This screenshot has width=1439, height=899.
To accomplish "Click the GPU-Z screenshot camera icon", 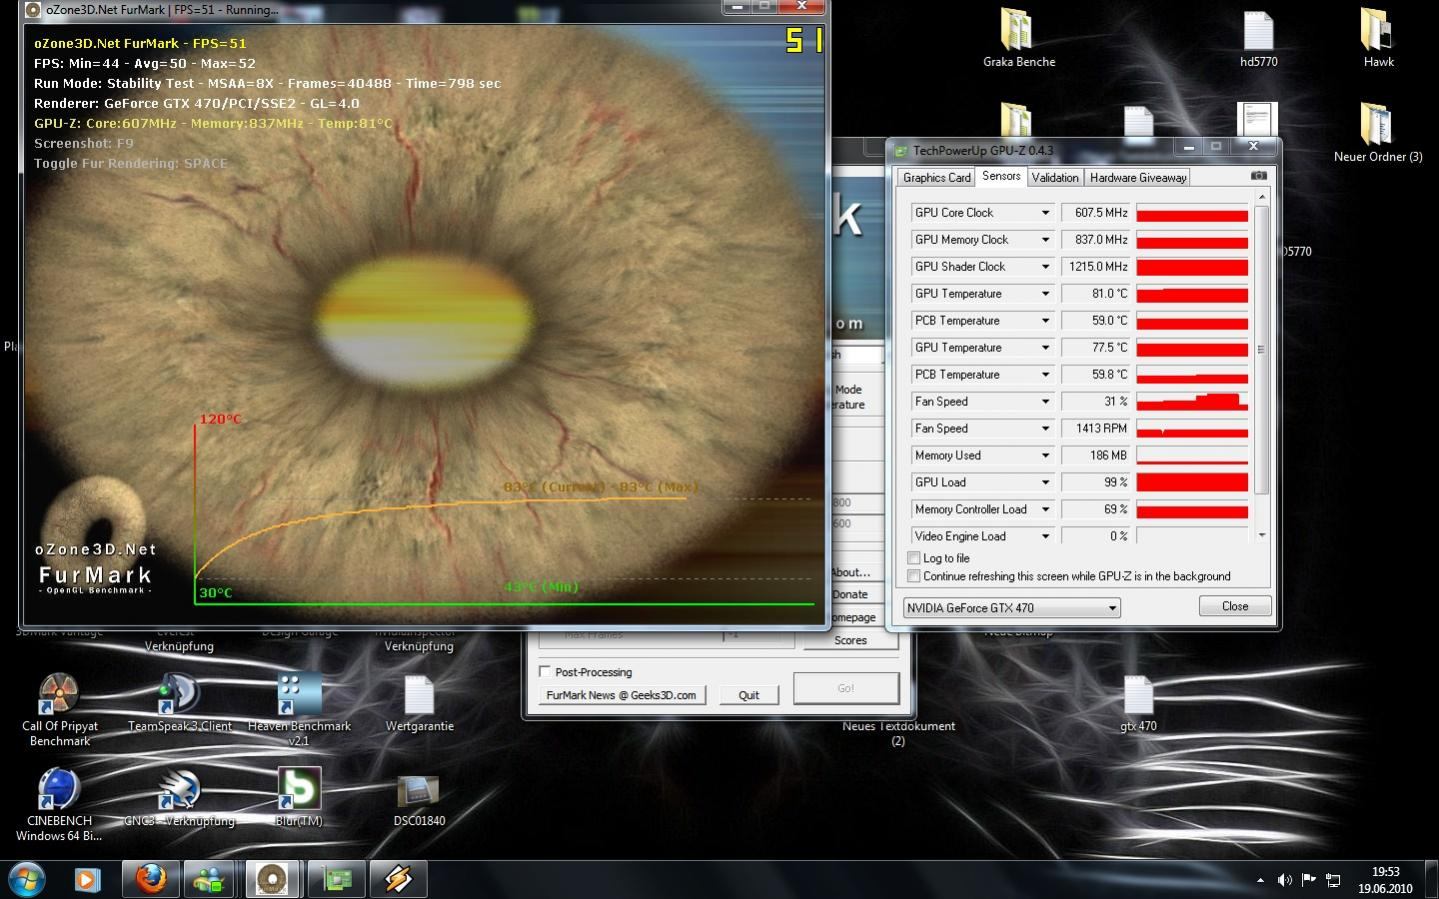I will (1259, 176).
